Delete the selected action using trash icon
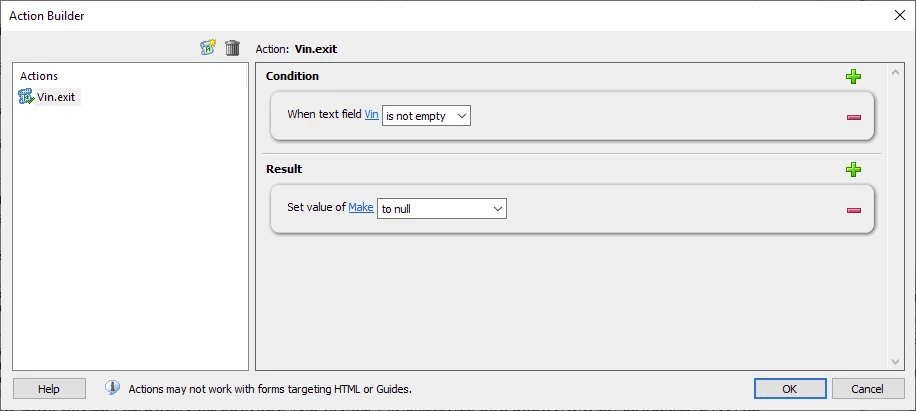Screen dimensions: 916x411 point(233,47)
